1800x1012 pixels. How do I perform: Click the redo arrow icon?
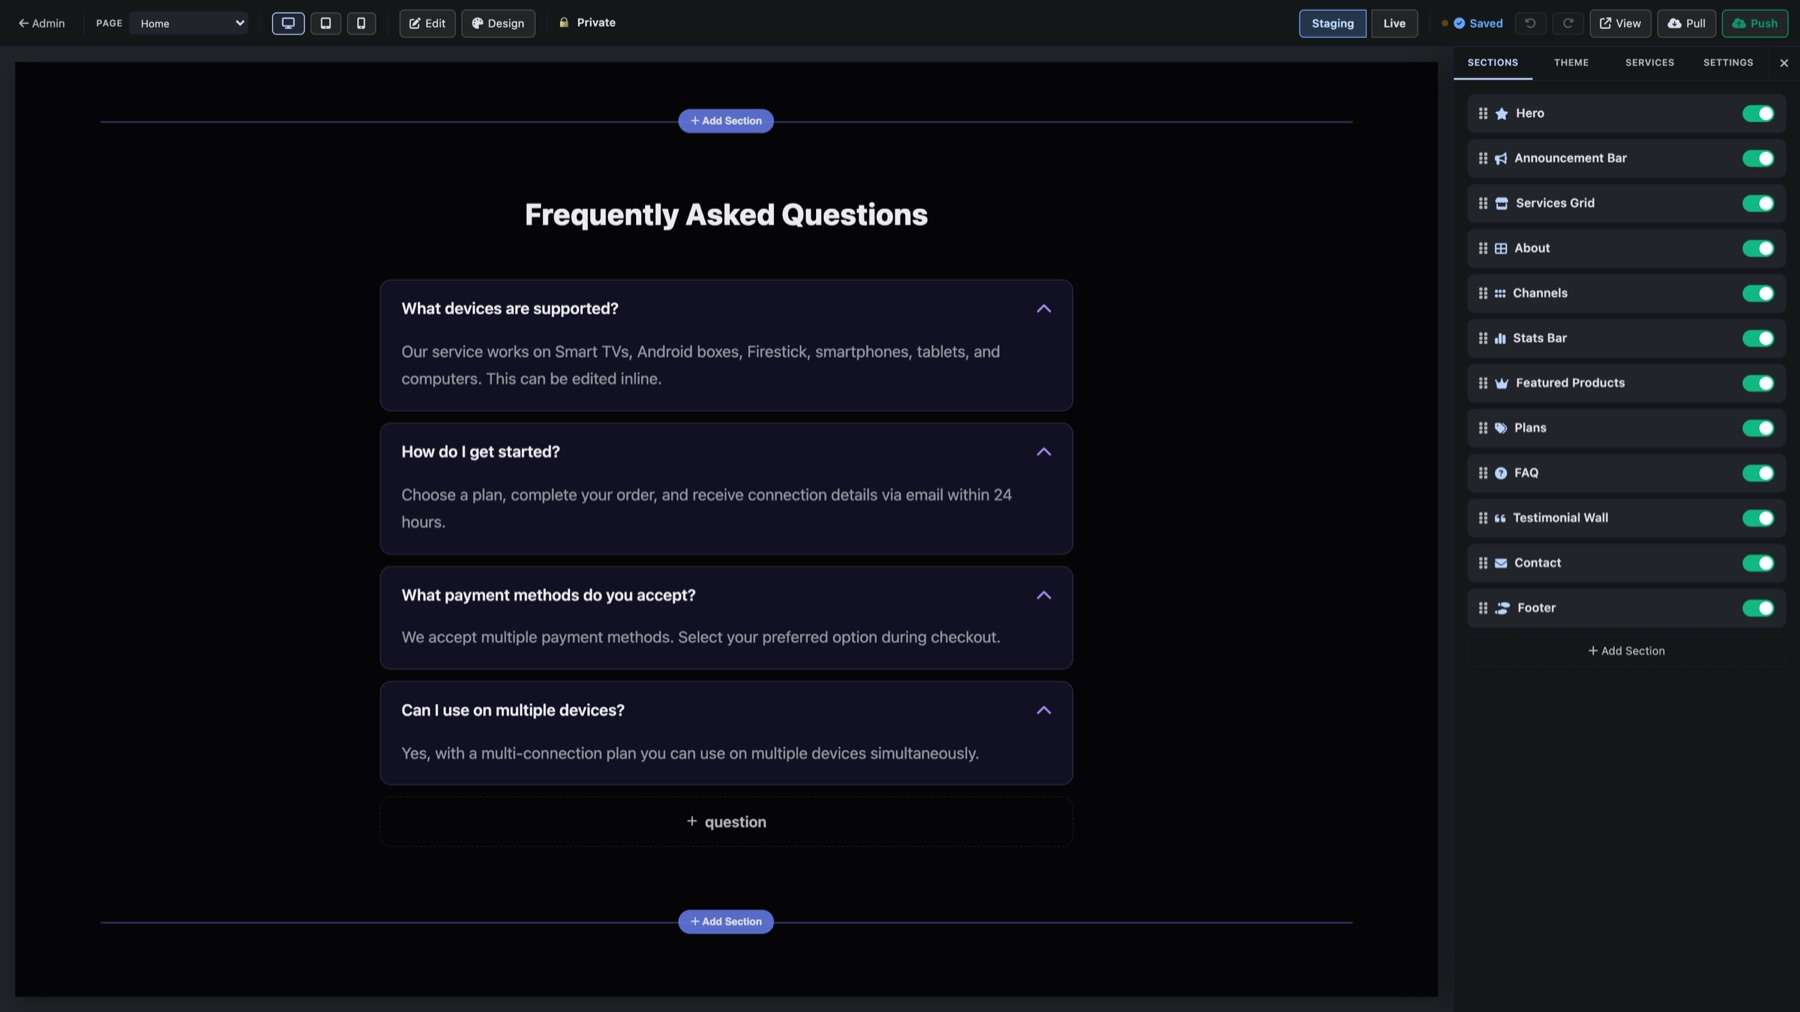1568,23
